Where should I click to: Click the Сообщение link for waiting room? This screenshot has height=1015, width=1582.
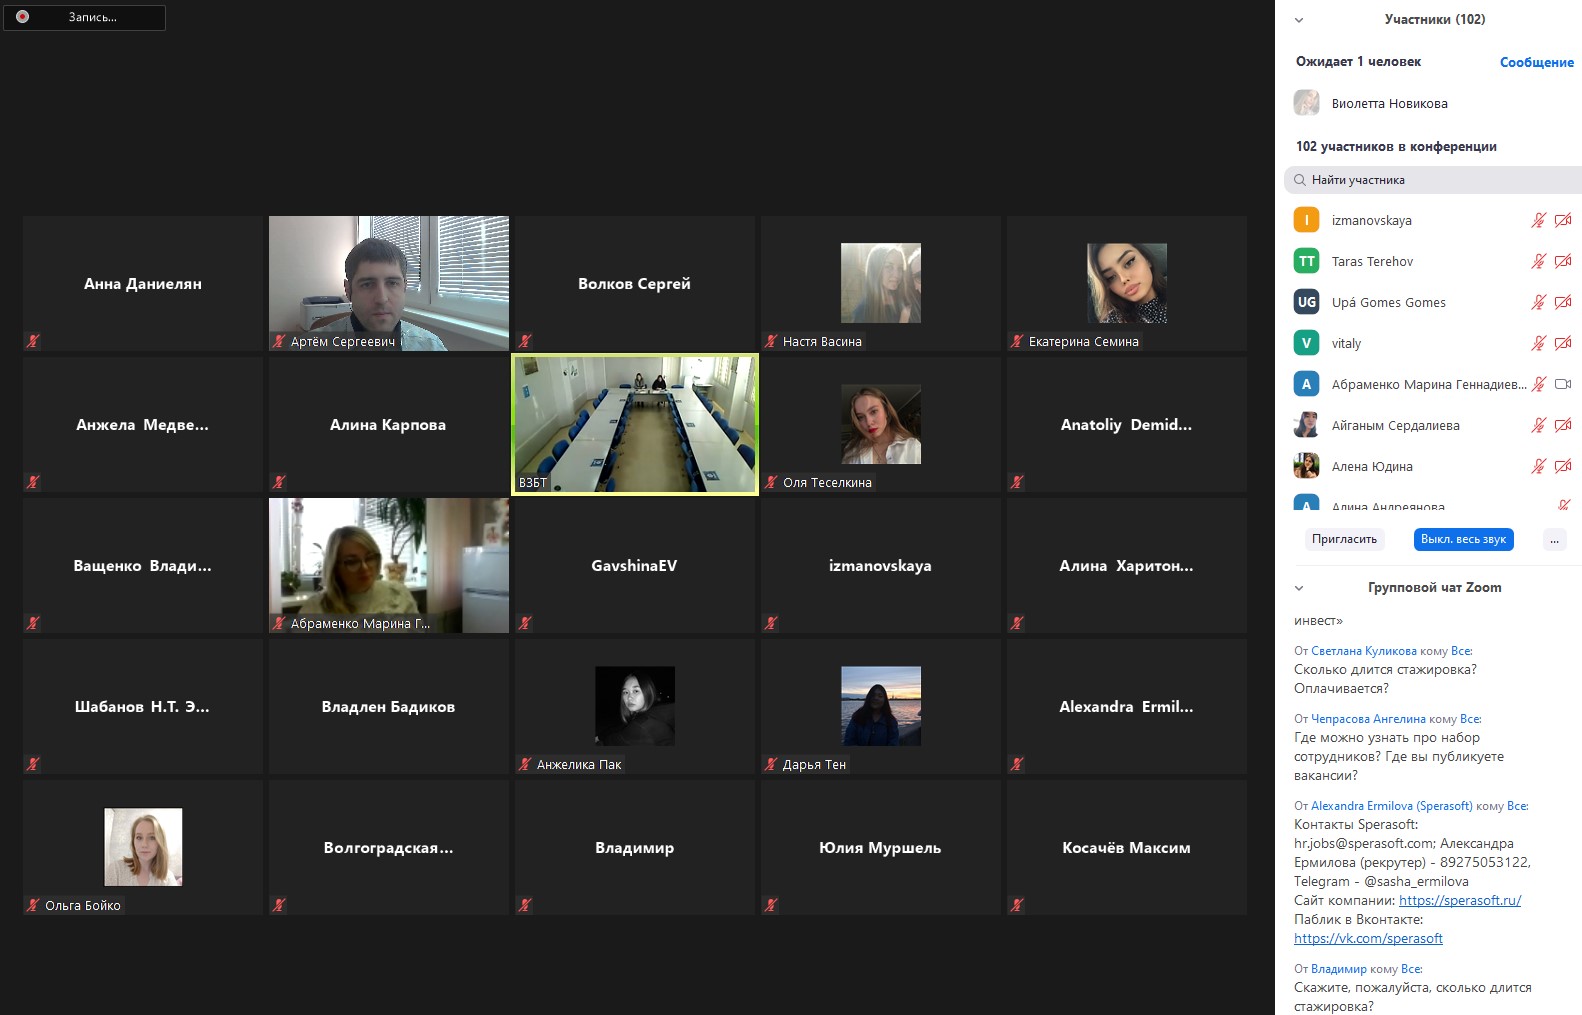tap(1536, 62)
